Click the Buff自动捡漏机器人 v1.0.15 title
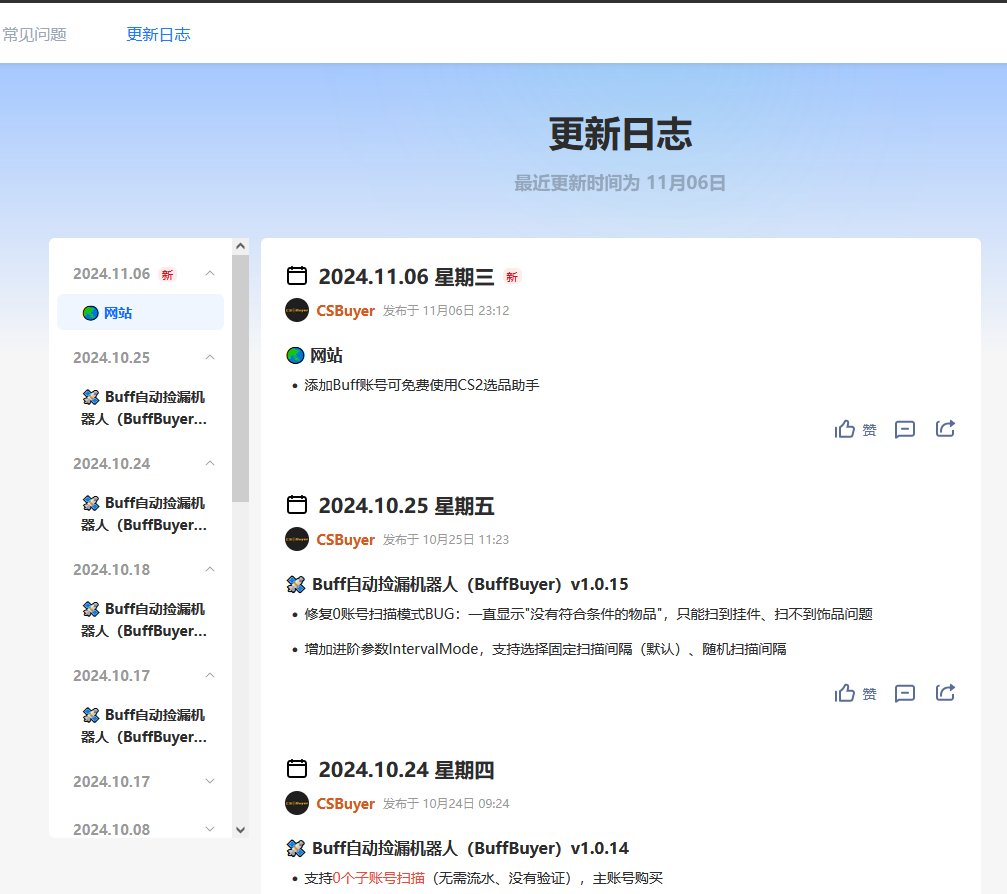Screen dimensions: 1007x894 tap(470, 584)
